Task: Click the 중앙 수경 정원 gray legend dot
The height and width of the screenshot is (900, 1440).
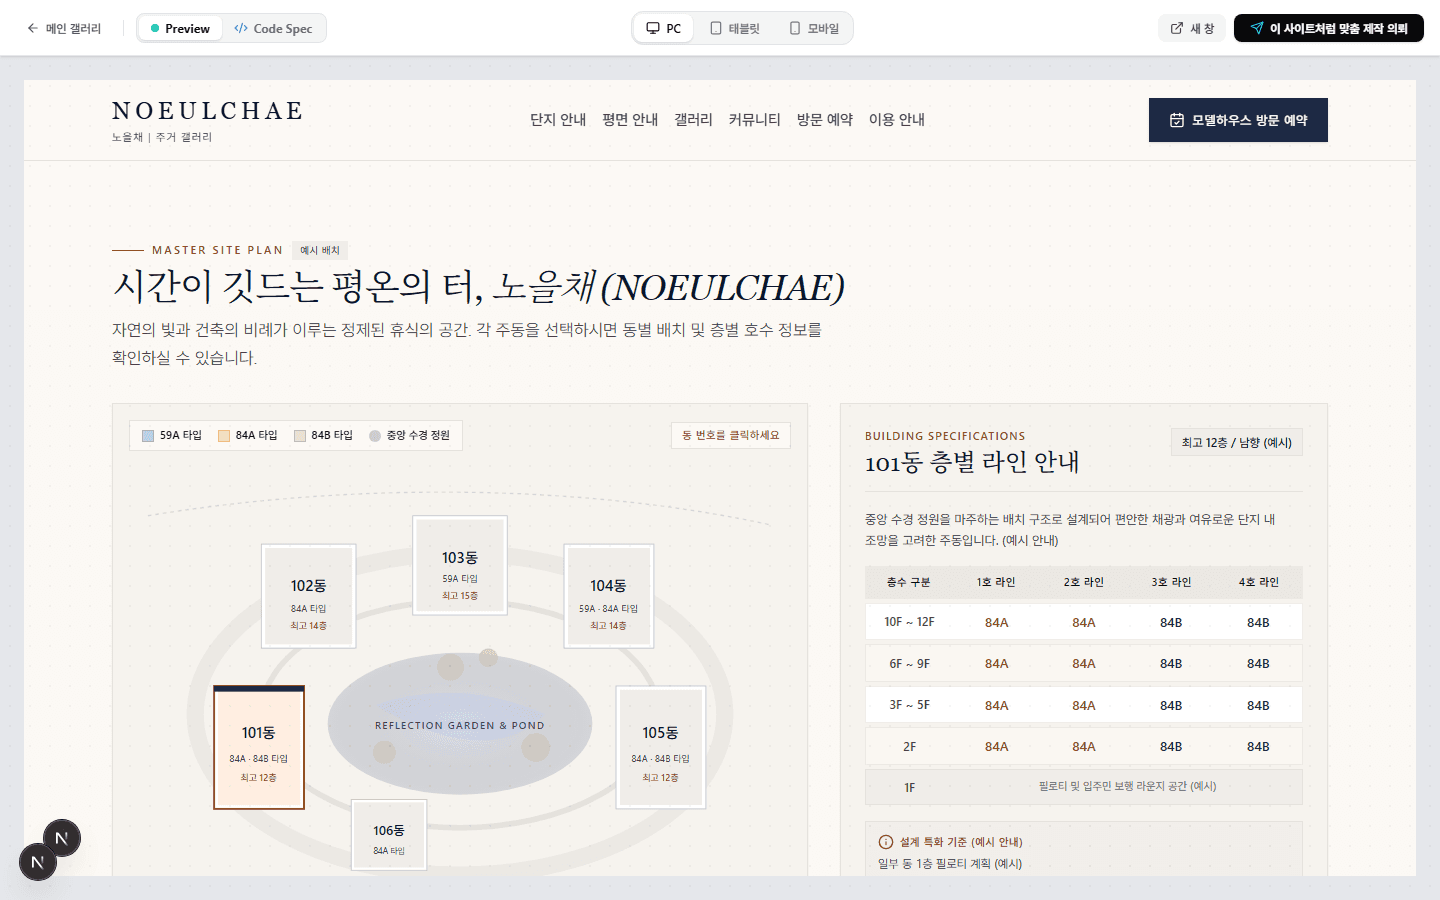Action: click(x=375, y=436)
